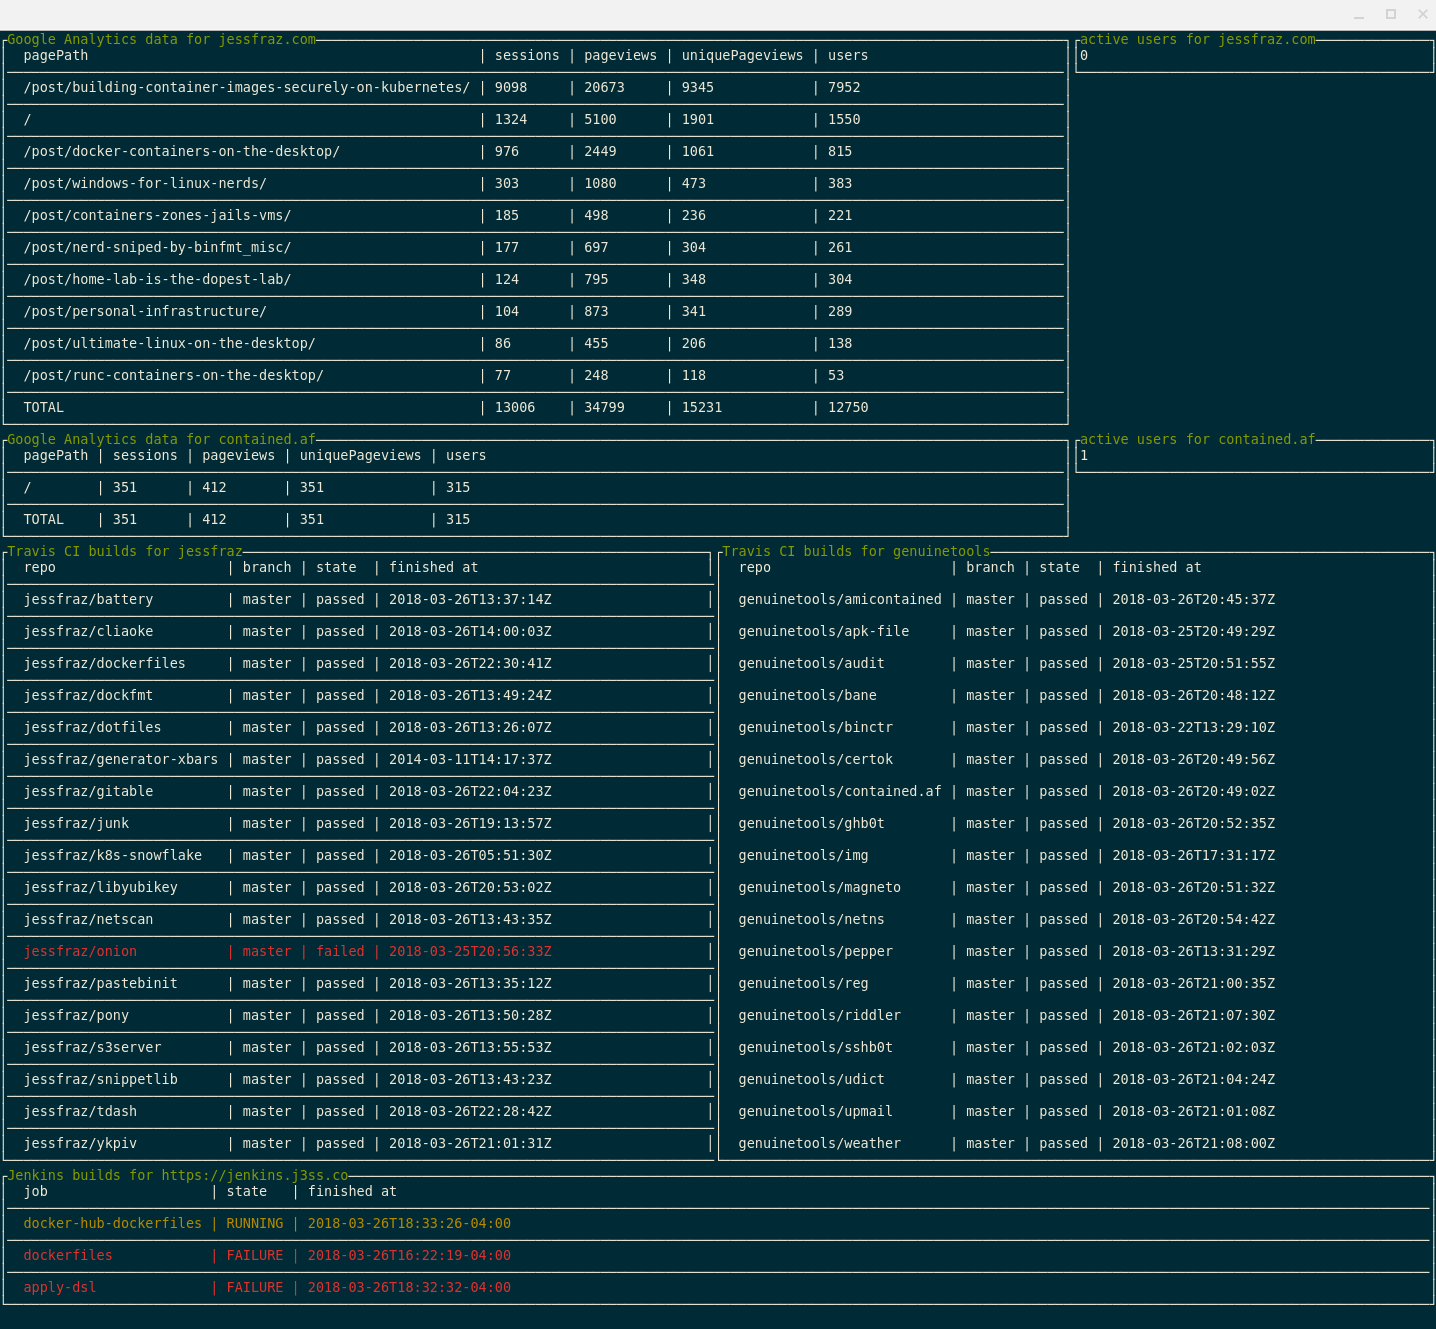Select total sessions value 13006
Viewport: 1436px width, 1329px height.
coord(515,408)
